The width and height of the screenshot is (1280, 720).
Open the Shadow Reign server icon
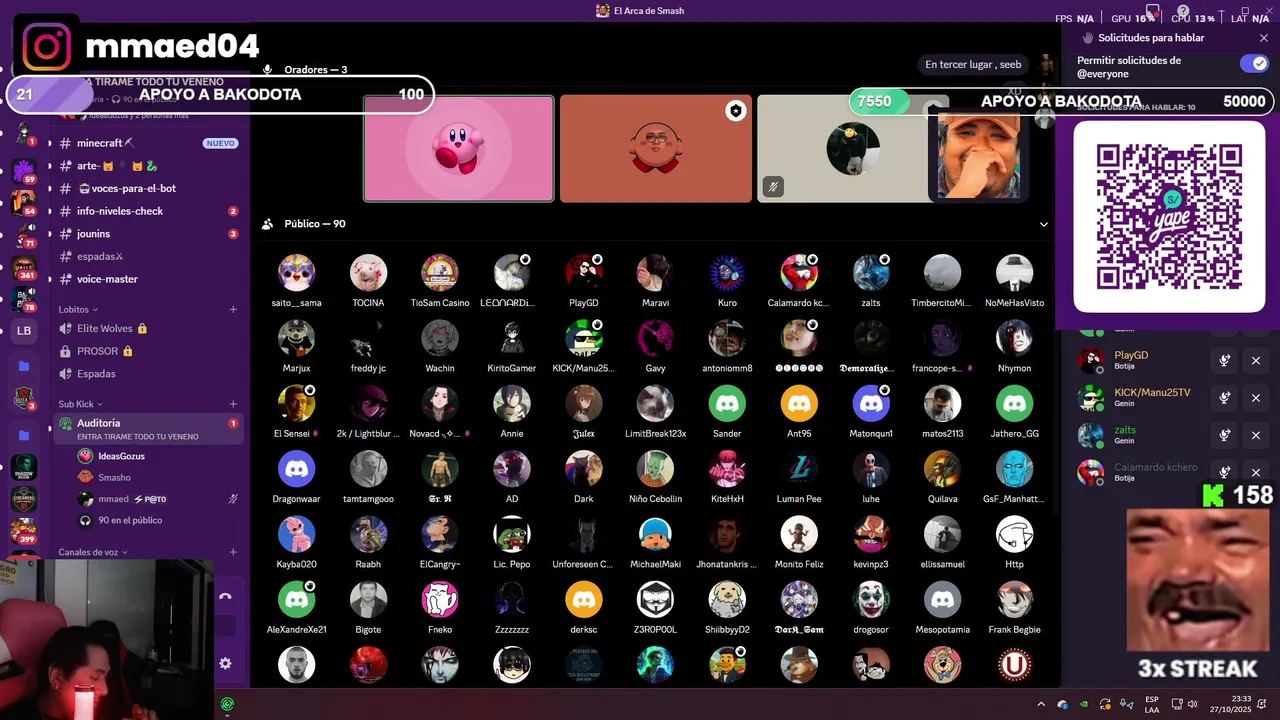coord(24,466)
